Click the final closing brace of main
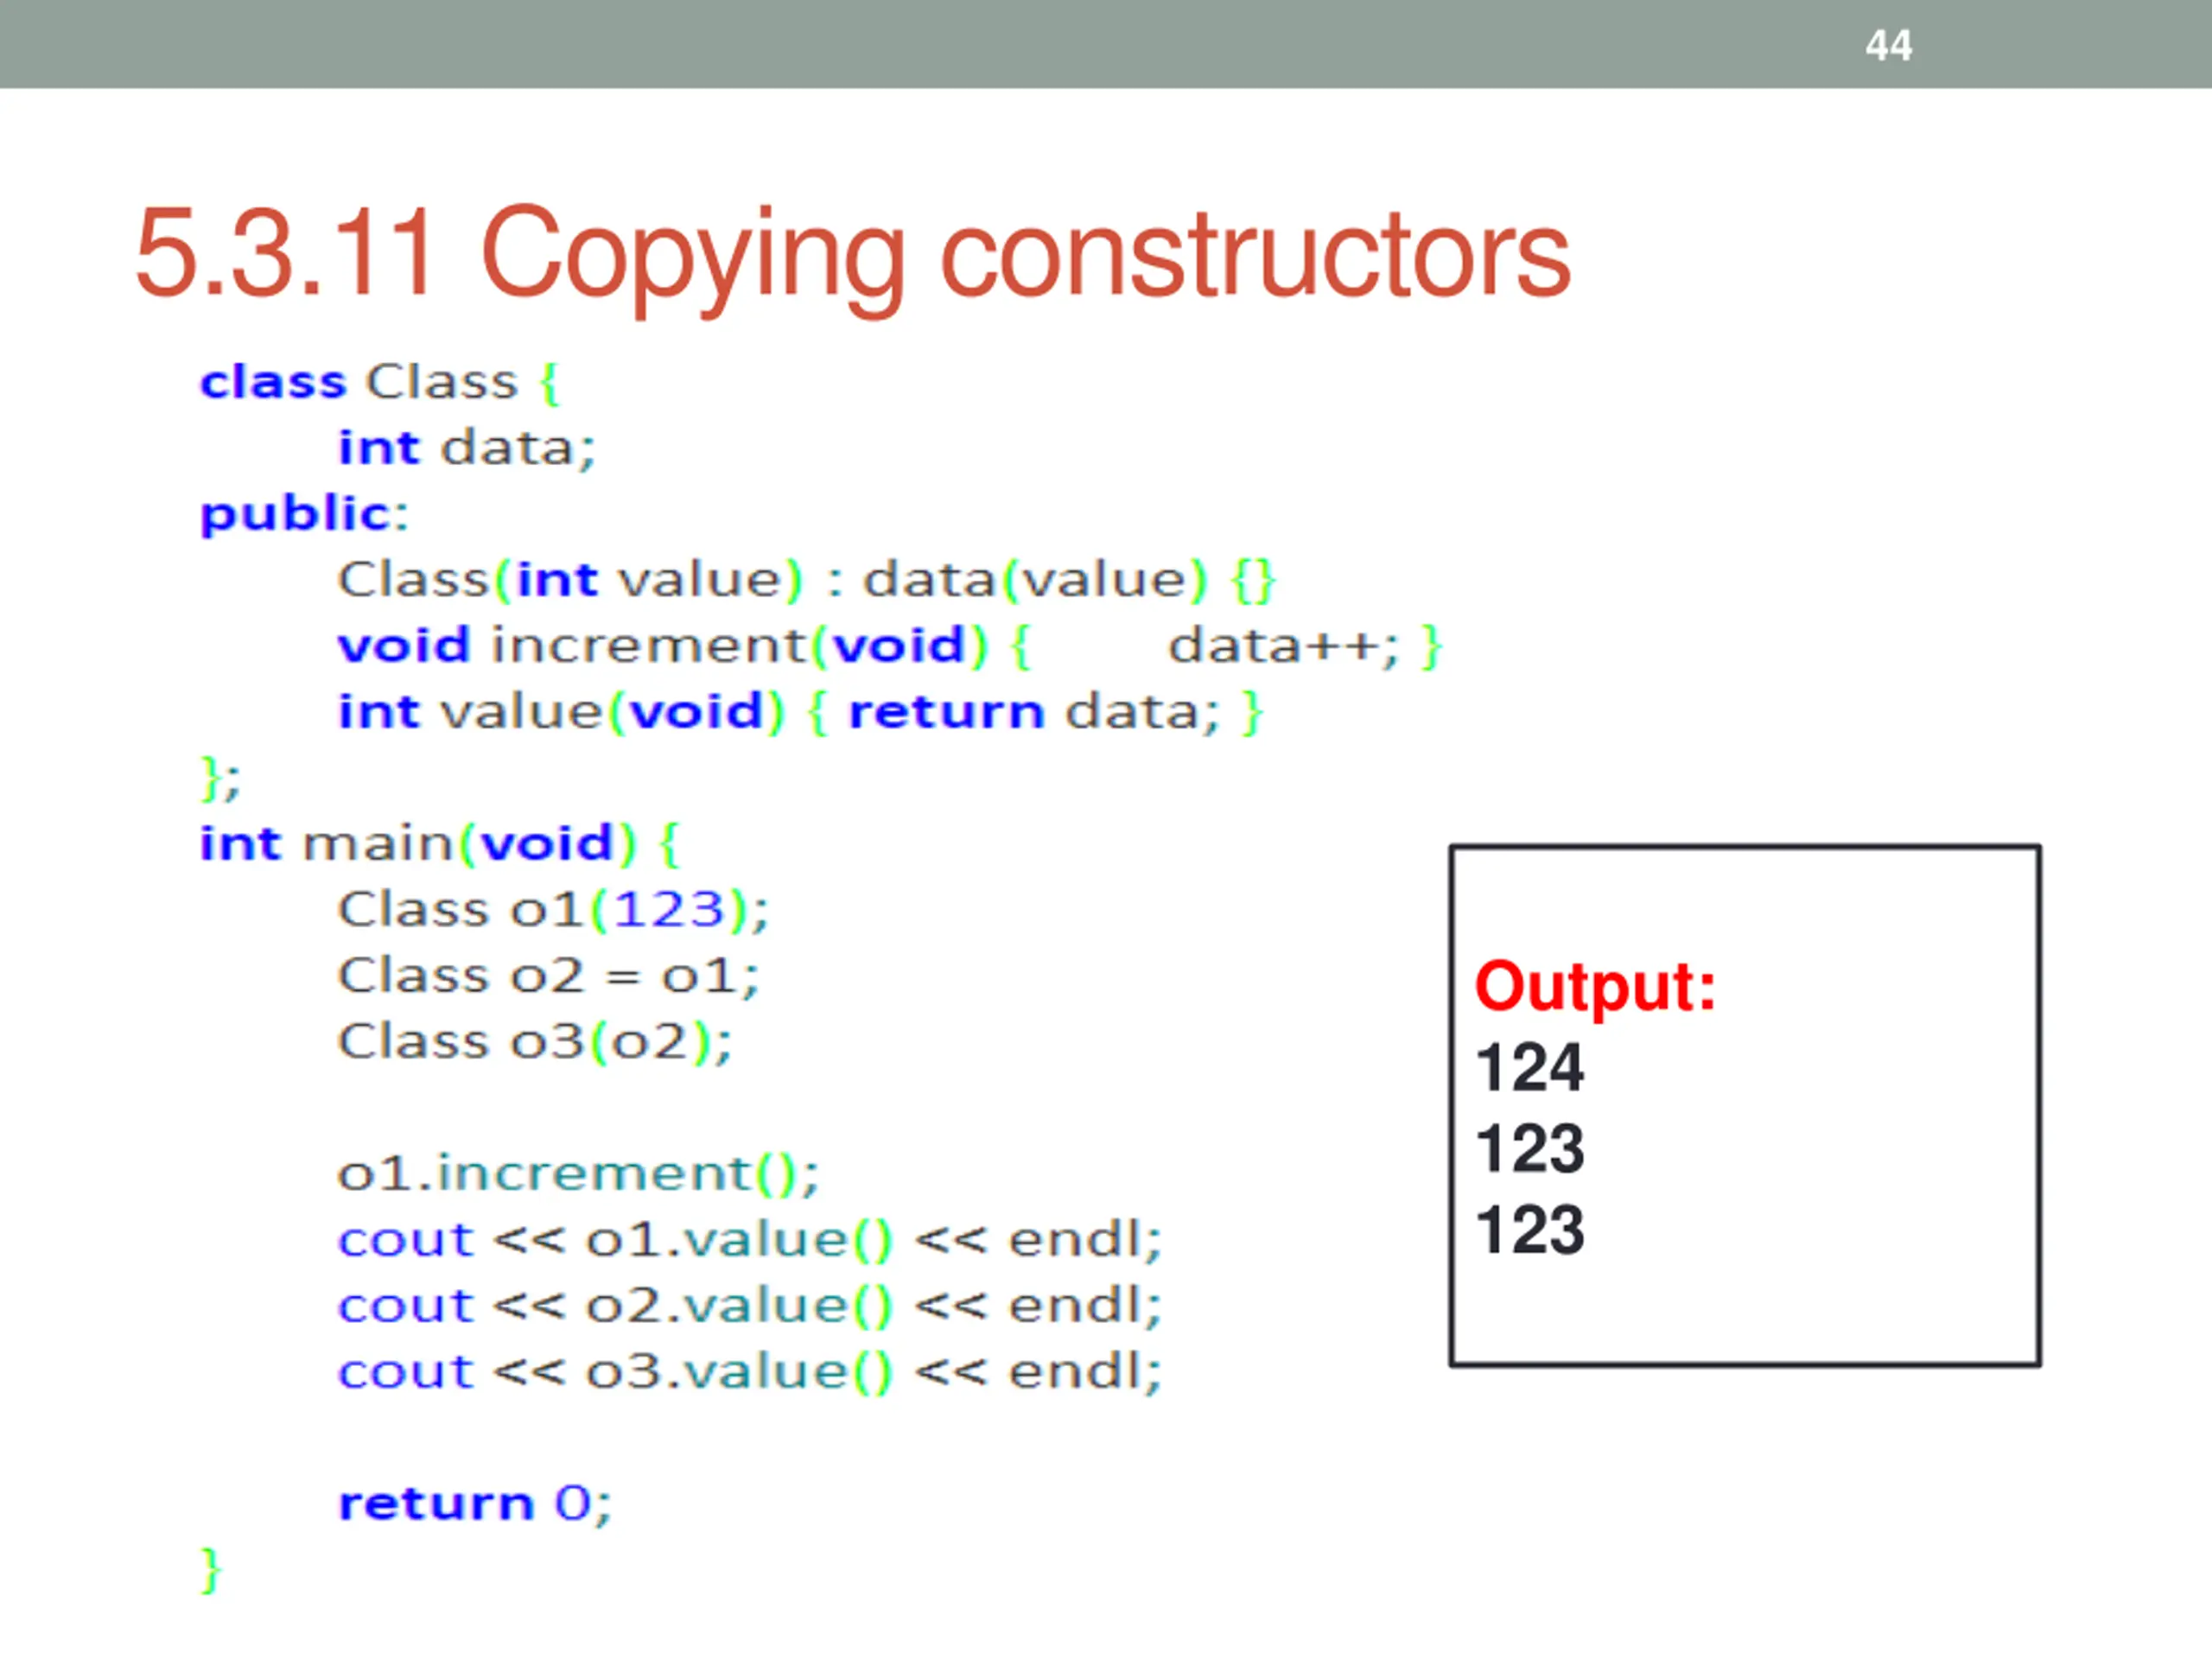Image resolution: width=2212 pixels, height=1659 pixels. [x=210, y=1570]
